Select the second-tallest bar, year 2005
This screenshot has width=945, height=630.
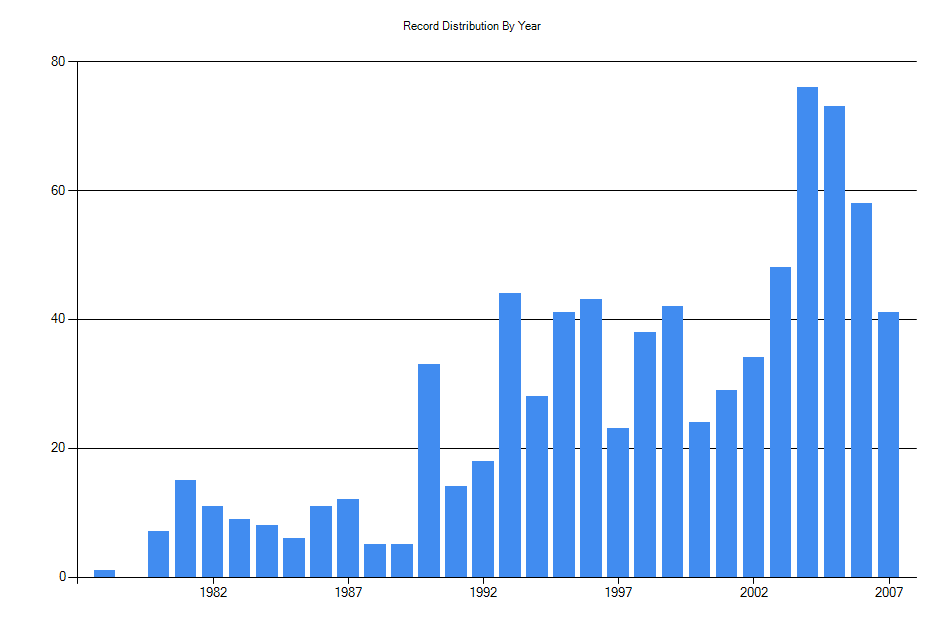point(834,342)
